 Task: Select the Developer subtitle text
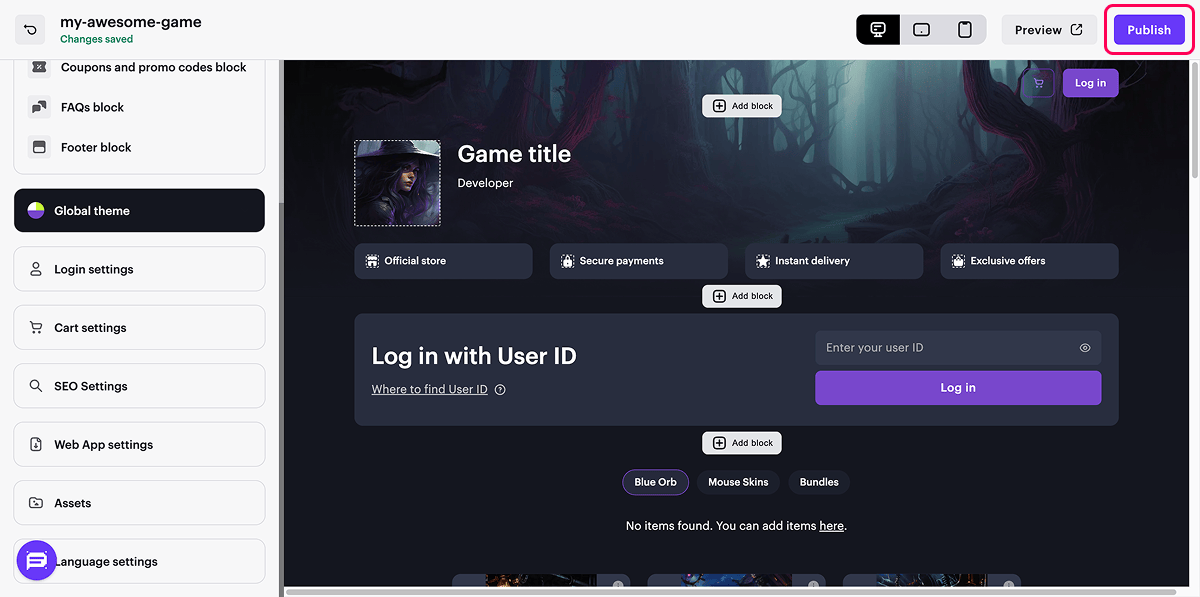(x=485, y=183)
